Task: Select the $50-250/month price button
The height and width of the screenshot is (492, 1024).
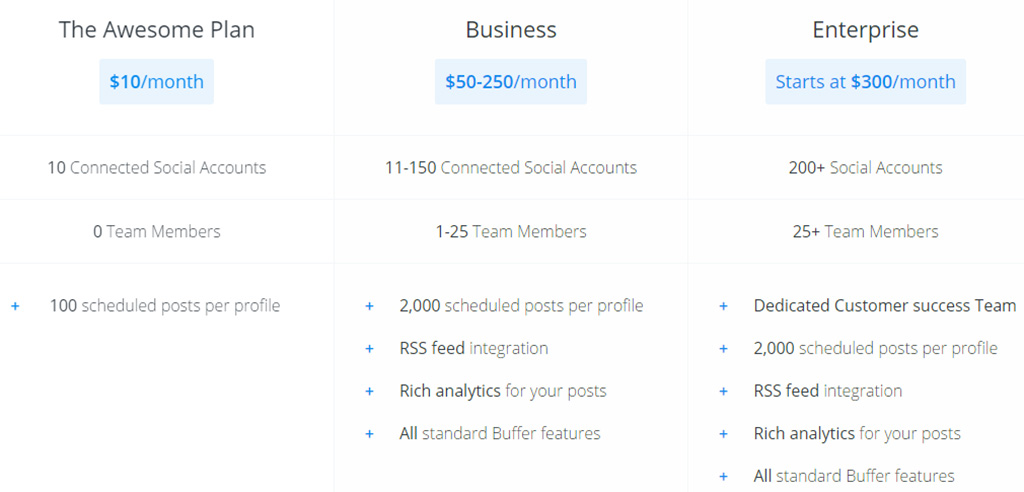Action: point(510,82)
